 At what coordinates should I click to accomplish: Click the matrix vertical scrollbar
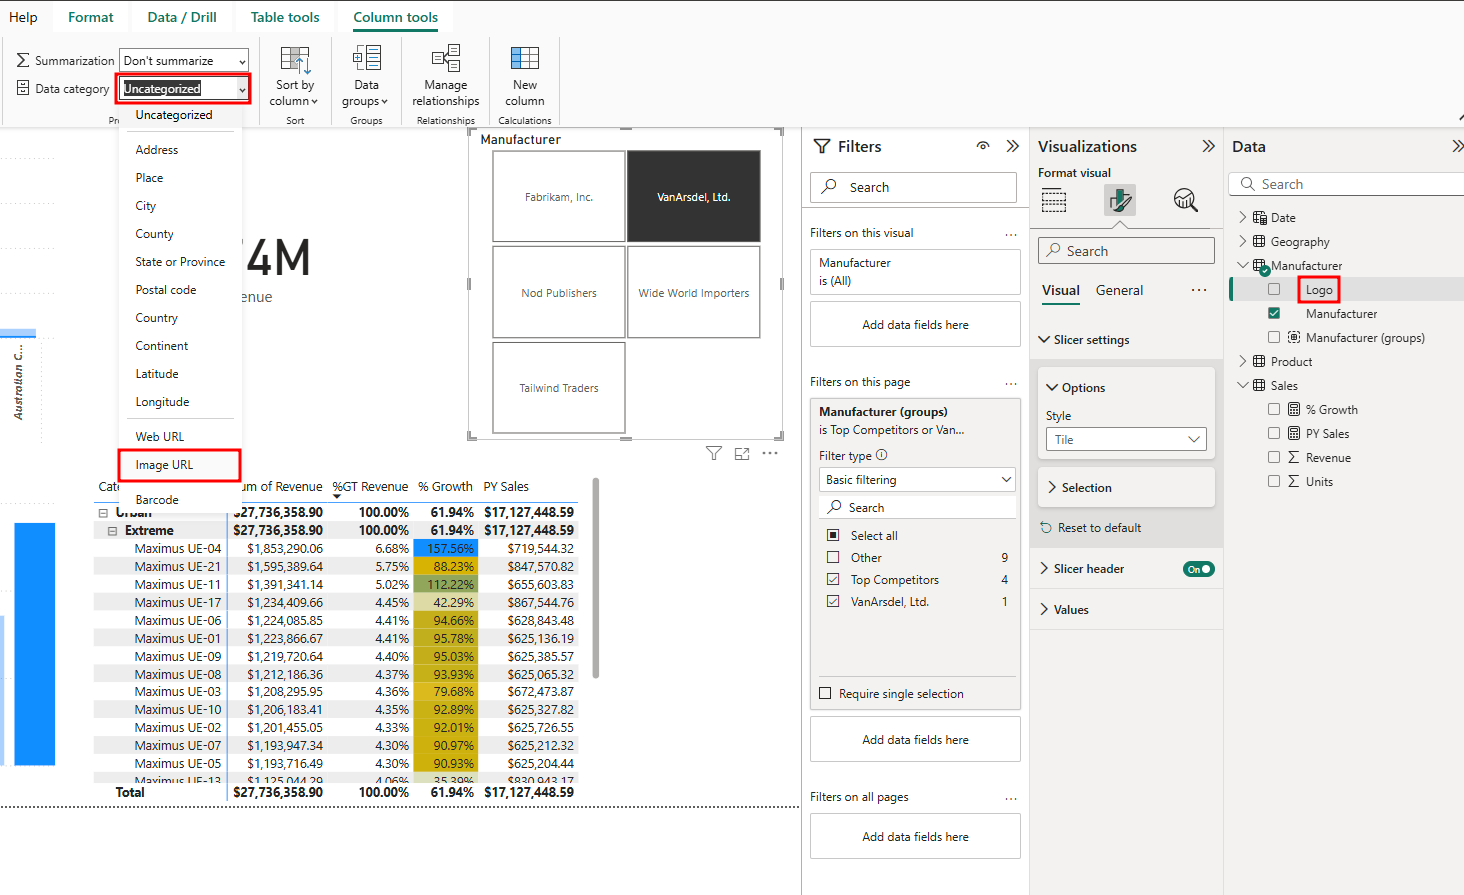(x=596, y=578)
